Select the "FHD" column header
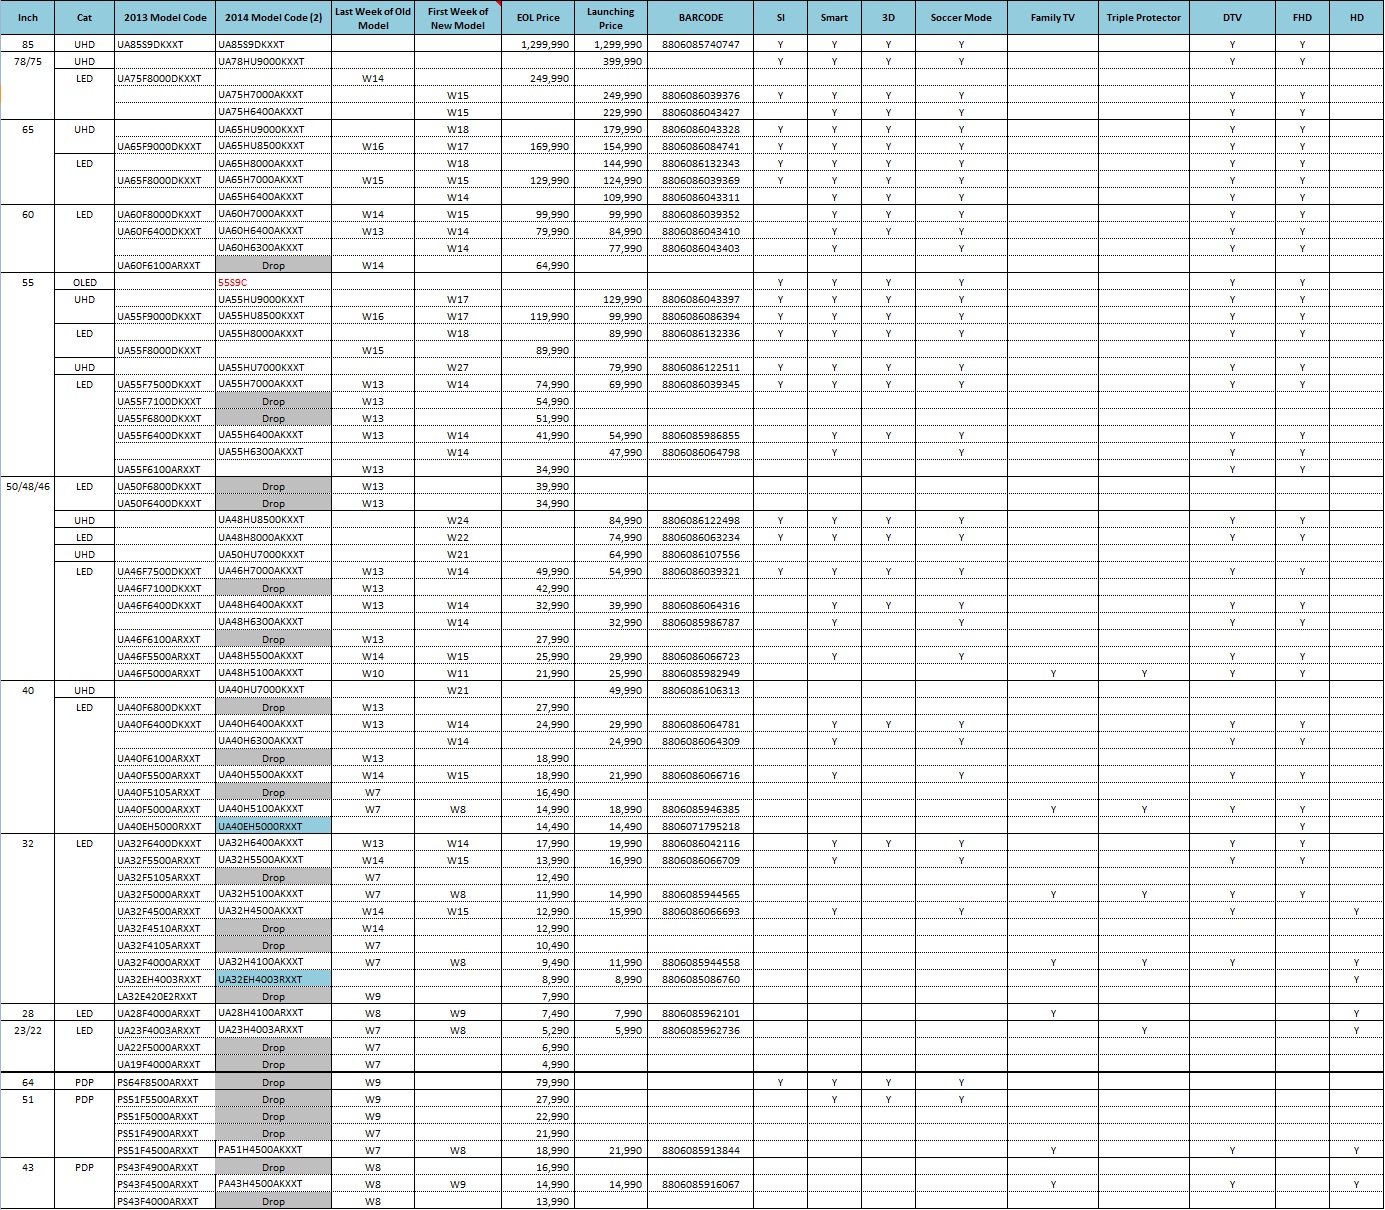The height and width of the screenshot is (1210, 1385). pos(1302,18)
